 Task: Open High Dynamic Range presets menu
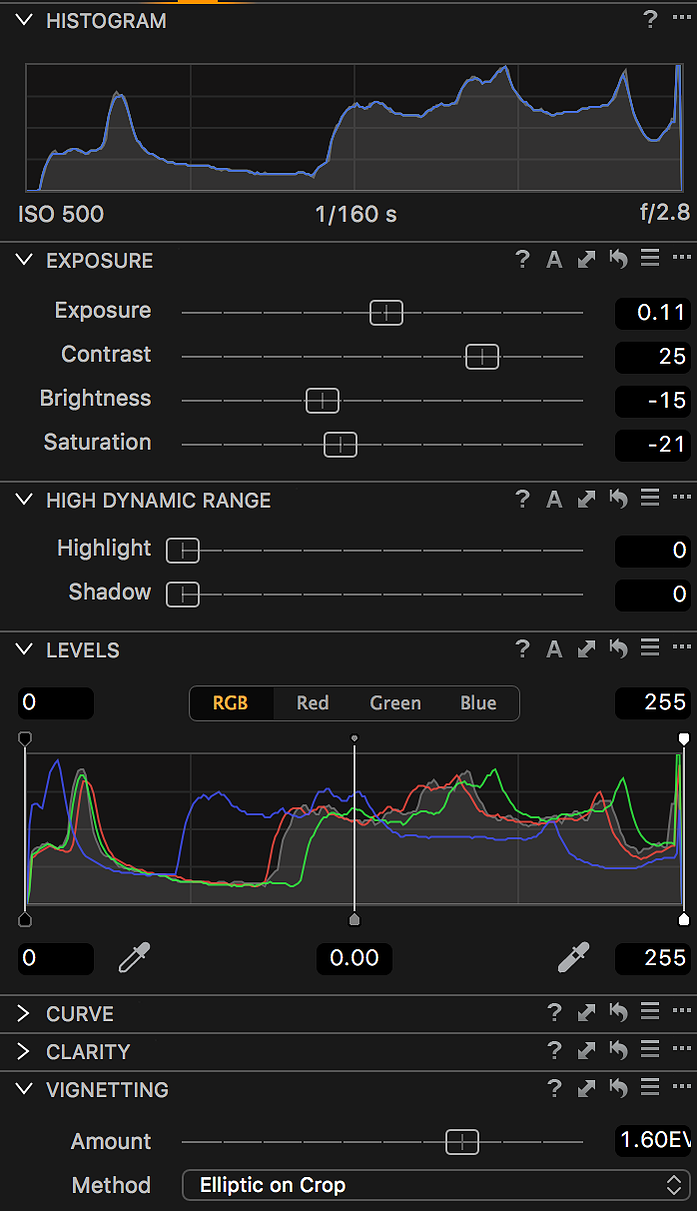[650, 498]
